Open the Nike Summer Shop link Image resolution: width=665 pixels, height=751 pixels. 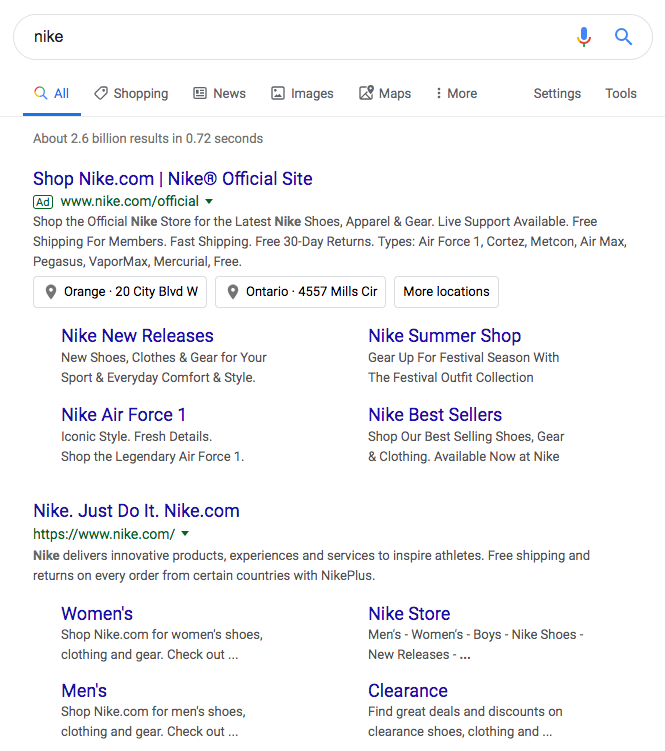[445, 336]
